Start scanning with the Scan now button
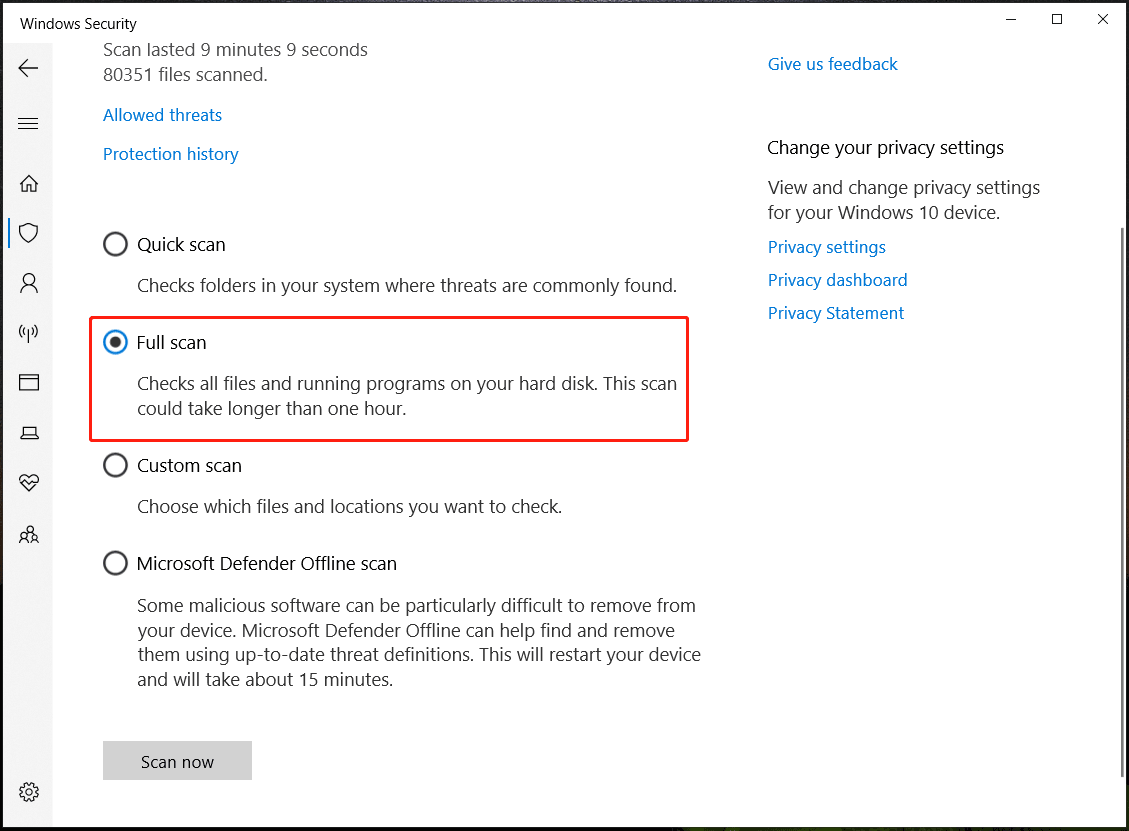This screenshot has height=831, width=1129. (x=177, y=761)
